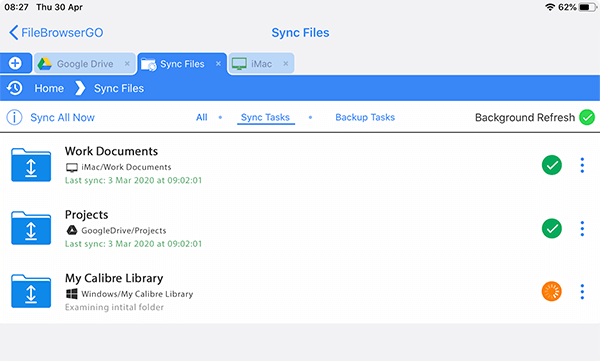
Task: Click the Google Drive logo icon
Action: click(44, 64)
